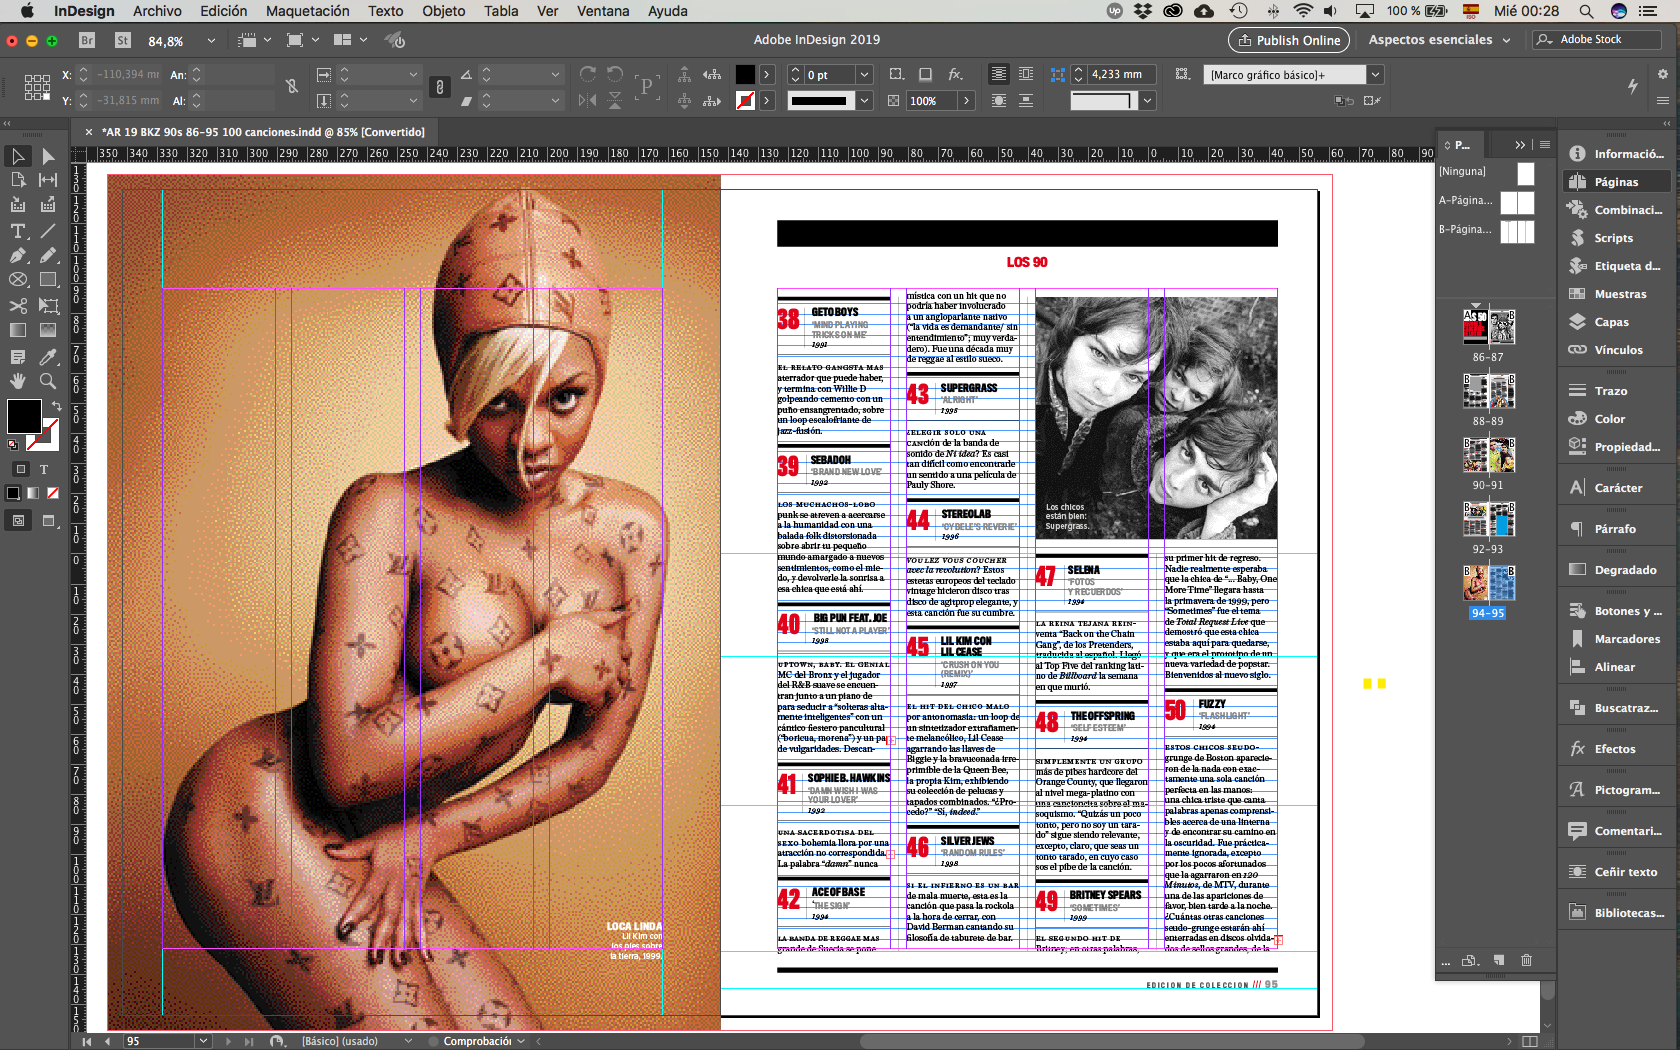Screen dimensions: 1680x1050
Task: Select the Gap tool
Action: pos(47,180)
